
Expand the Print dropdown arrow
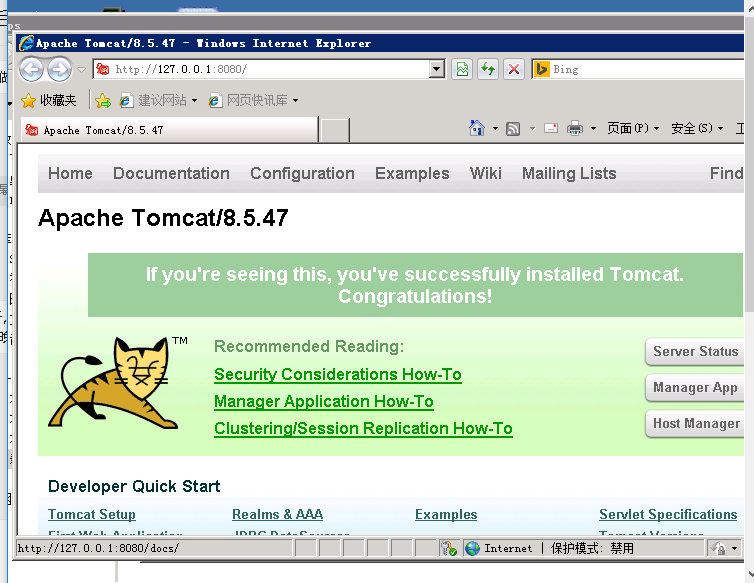point(593,128)
